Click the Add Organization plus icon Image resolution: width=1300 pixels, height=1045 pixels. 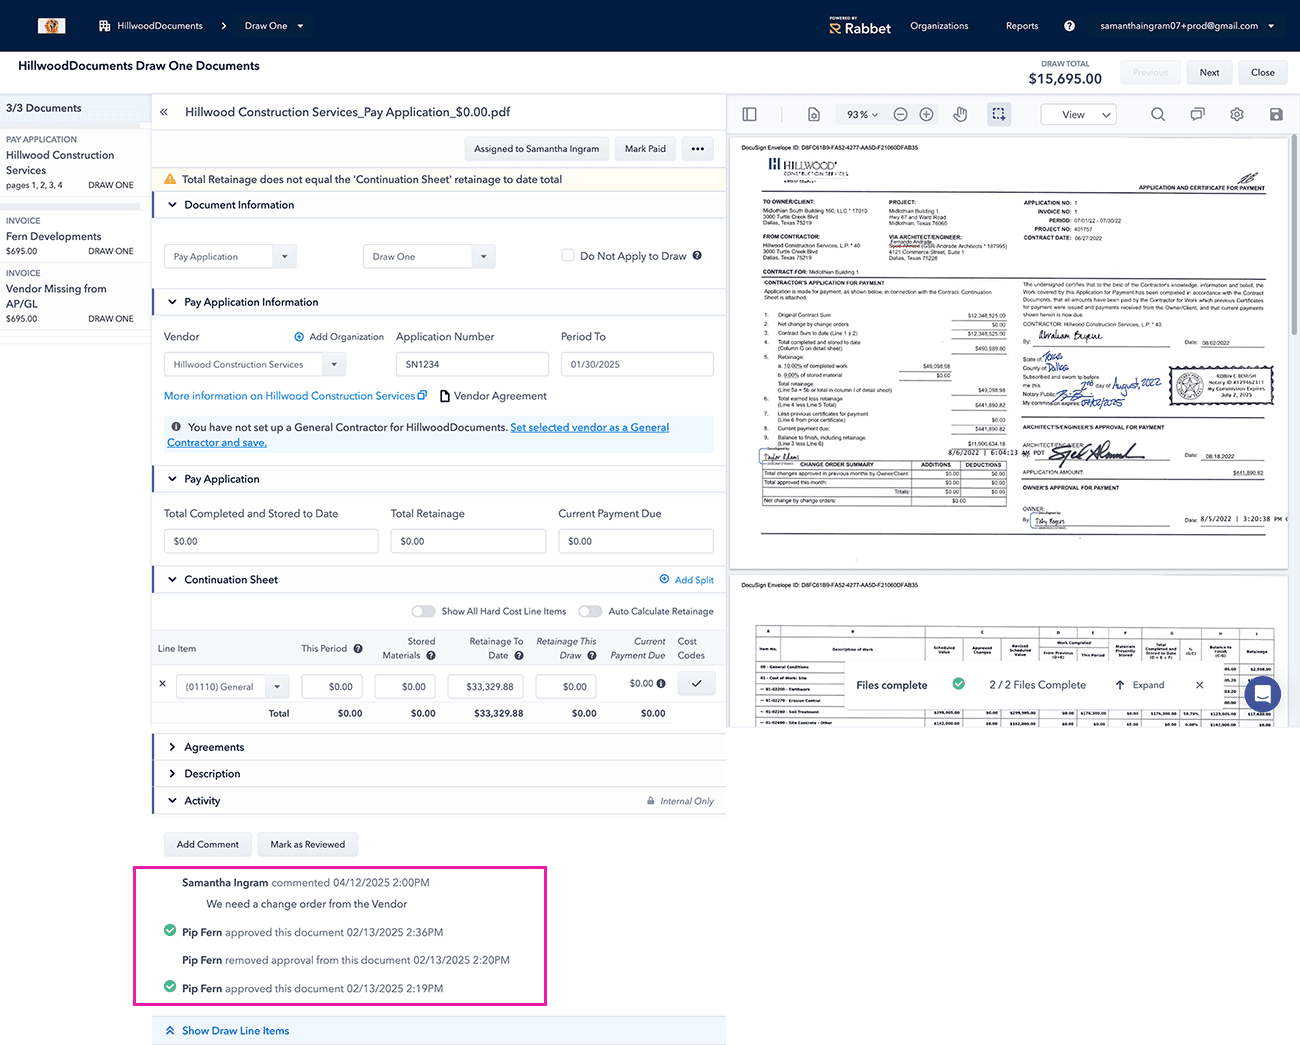point(299,337)
